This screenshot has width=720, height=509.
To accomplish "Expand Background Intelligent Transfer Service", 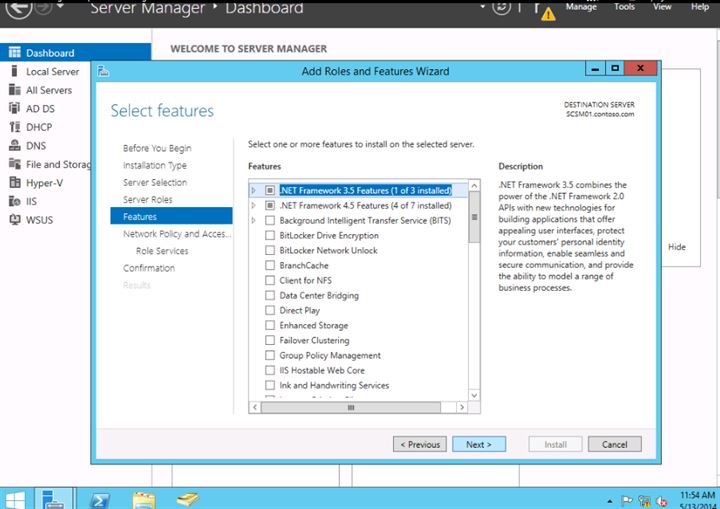I will pos(254,220).
